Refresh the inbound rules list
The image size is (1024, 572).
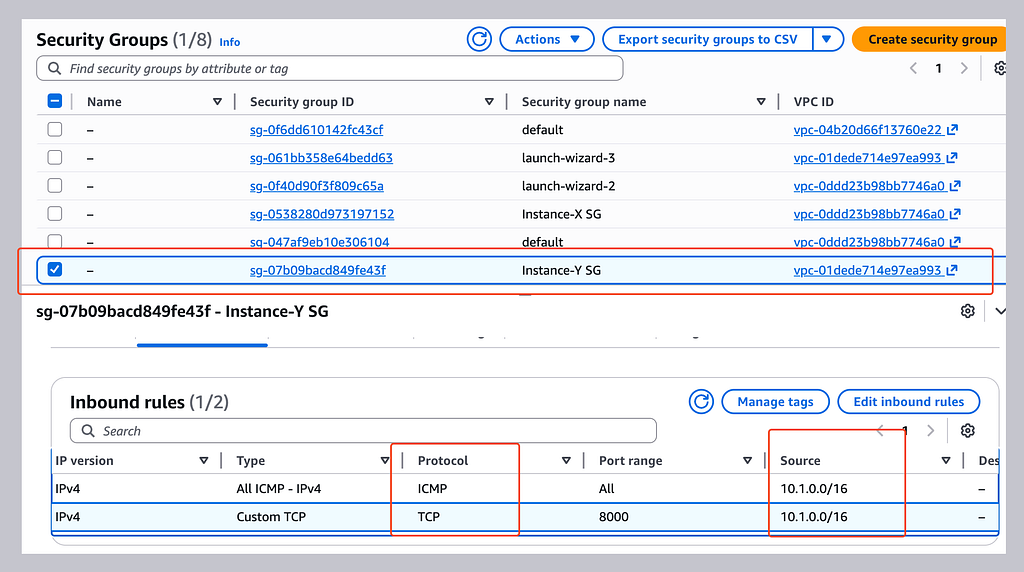701,402
